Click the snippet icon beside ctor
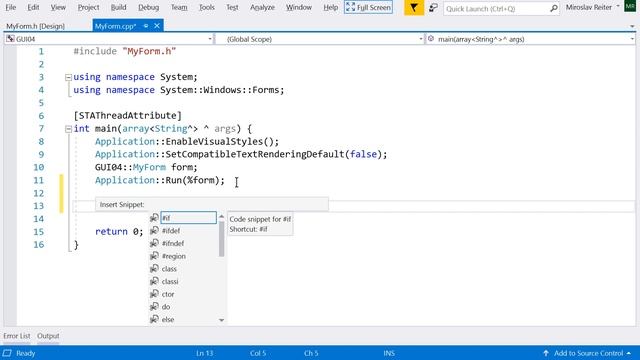Image resolution: width=640 pixels, height=360 pixels. [x=154, y=294]
